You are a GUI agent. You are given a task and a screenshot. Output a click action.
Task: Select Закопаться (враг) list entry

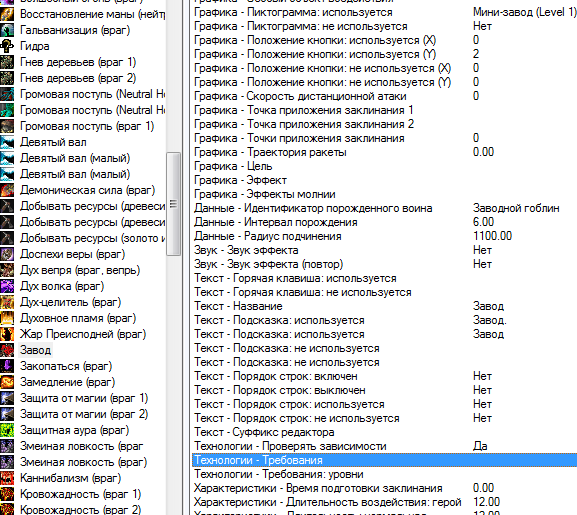(x=66, y=366)
